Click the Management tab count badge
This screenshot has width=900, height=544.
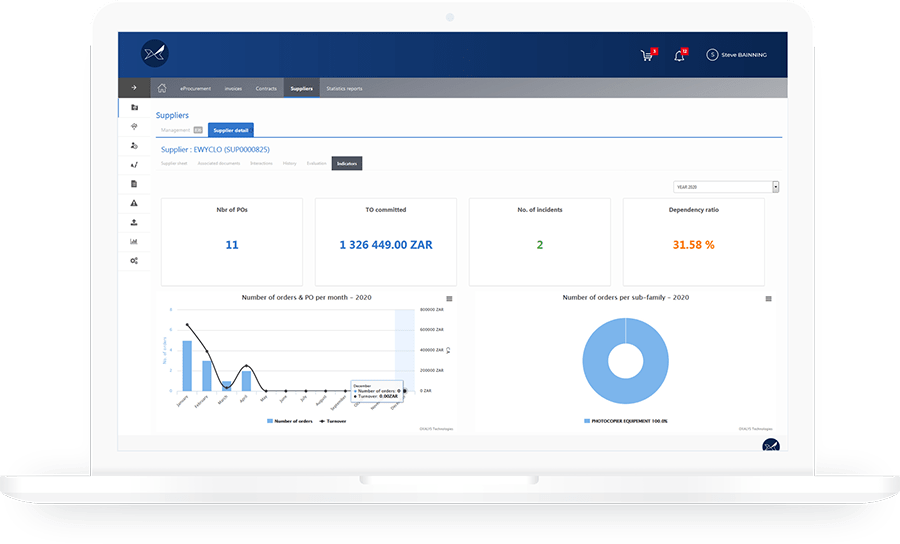click(198, 130)
